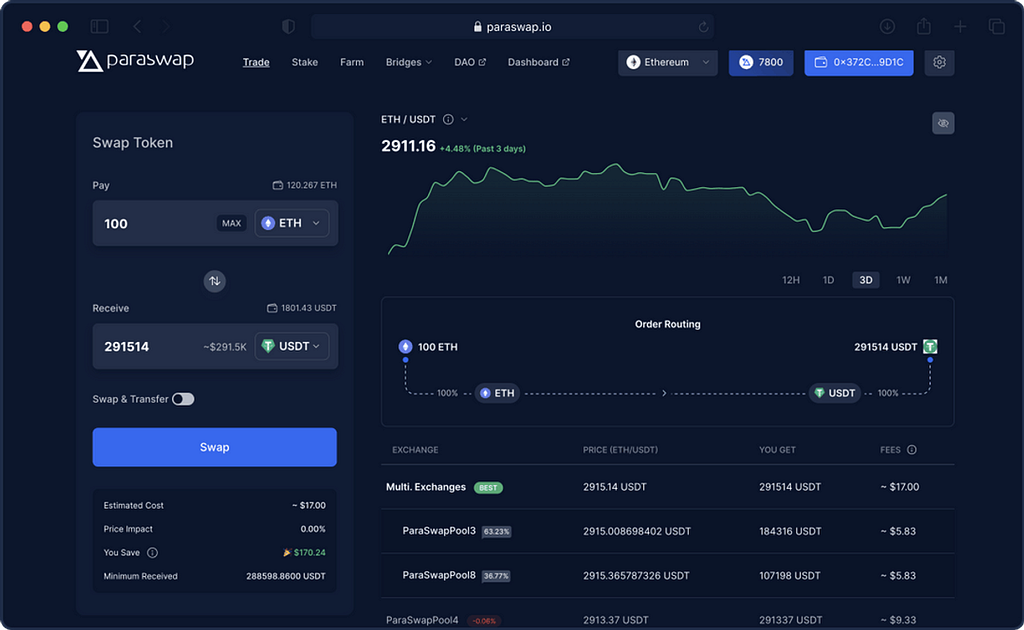Click the +4.48% (Past 3 days) label
Viewport: 1024px width, 630px height.
point(483,149)
